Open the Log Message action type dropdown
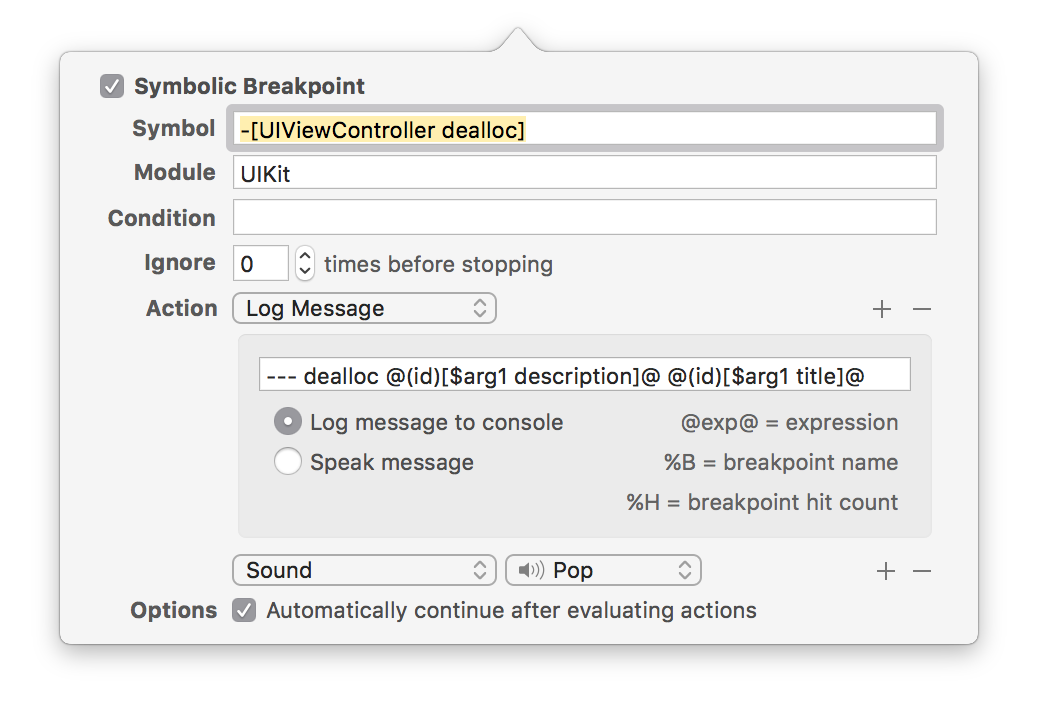Image resolution: width=1038 pixels, height=712 pixels. coord(364,308)
